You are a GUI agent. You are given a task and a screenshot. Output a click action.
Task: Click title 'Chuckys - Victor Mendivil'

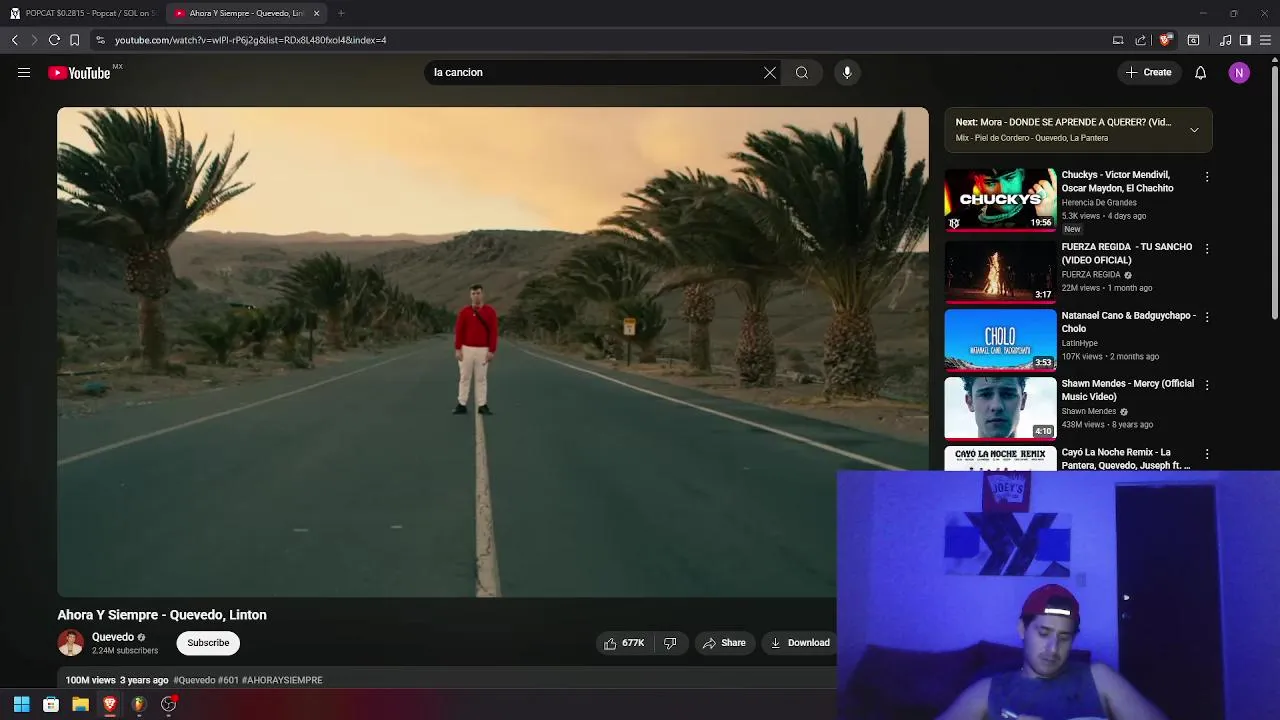point(1117,181)
